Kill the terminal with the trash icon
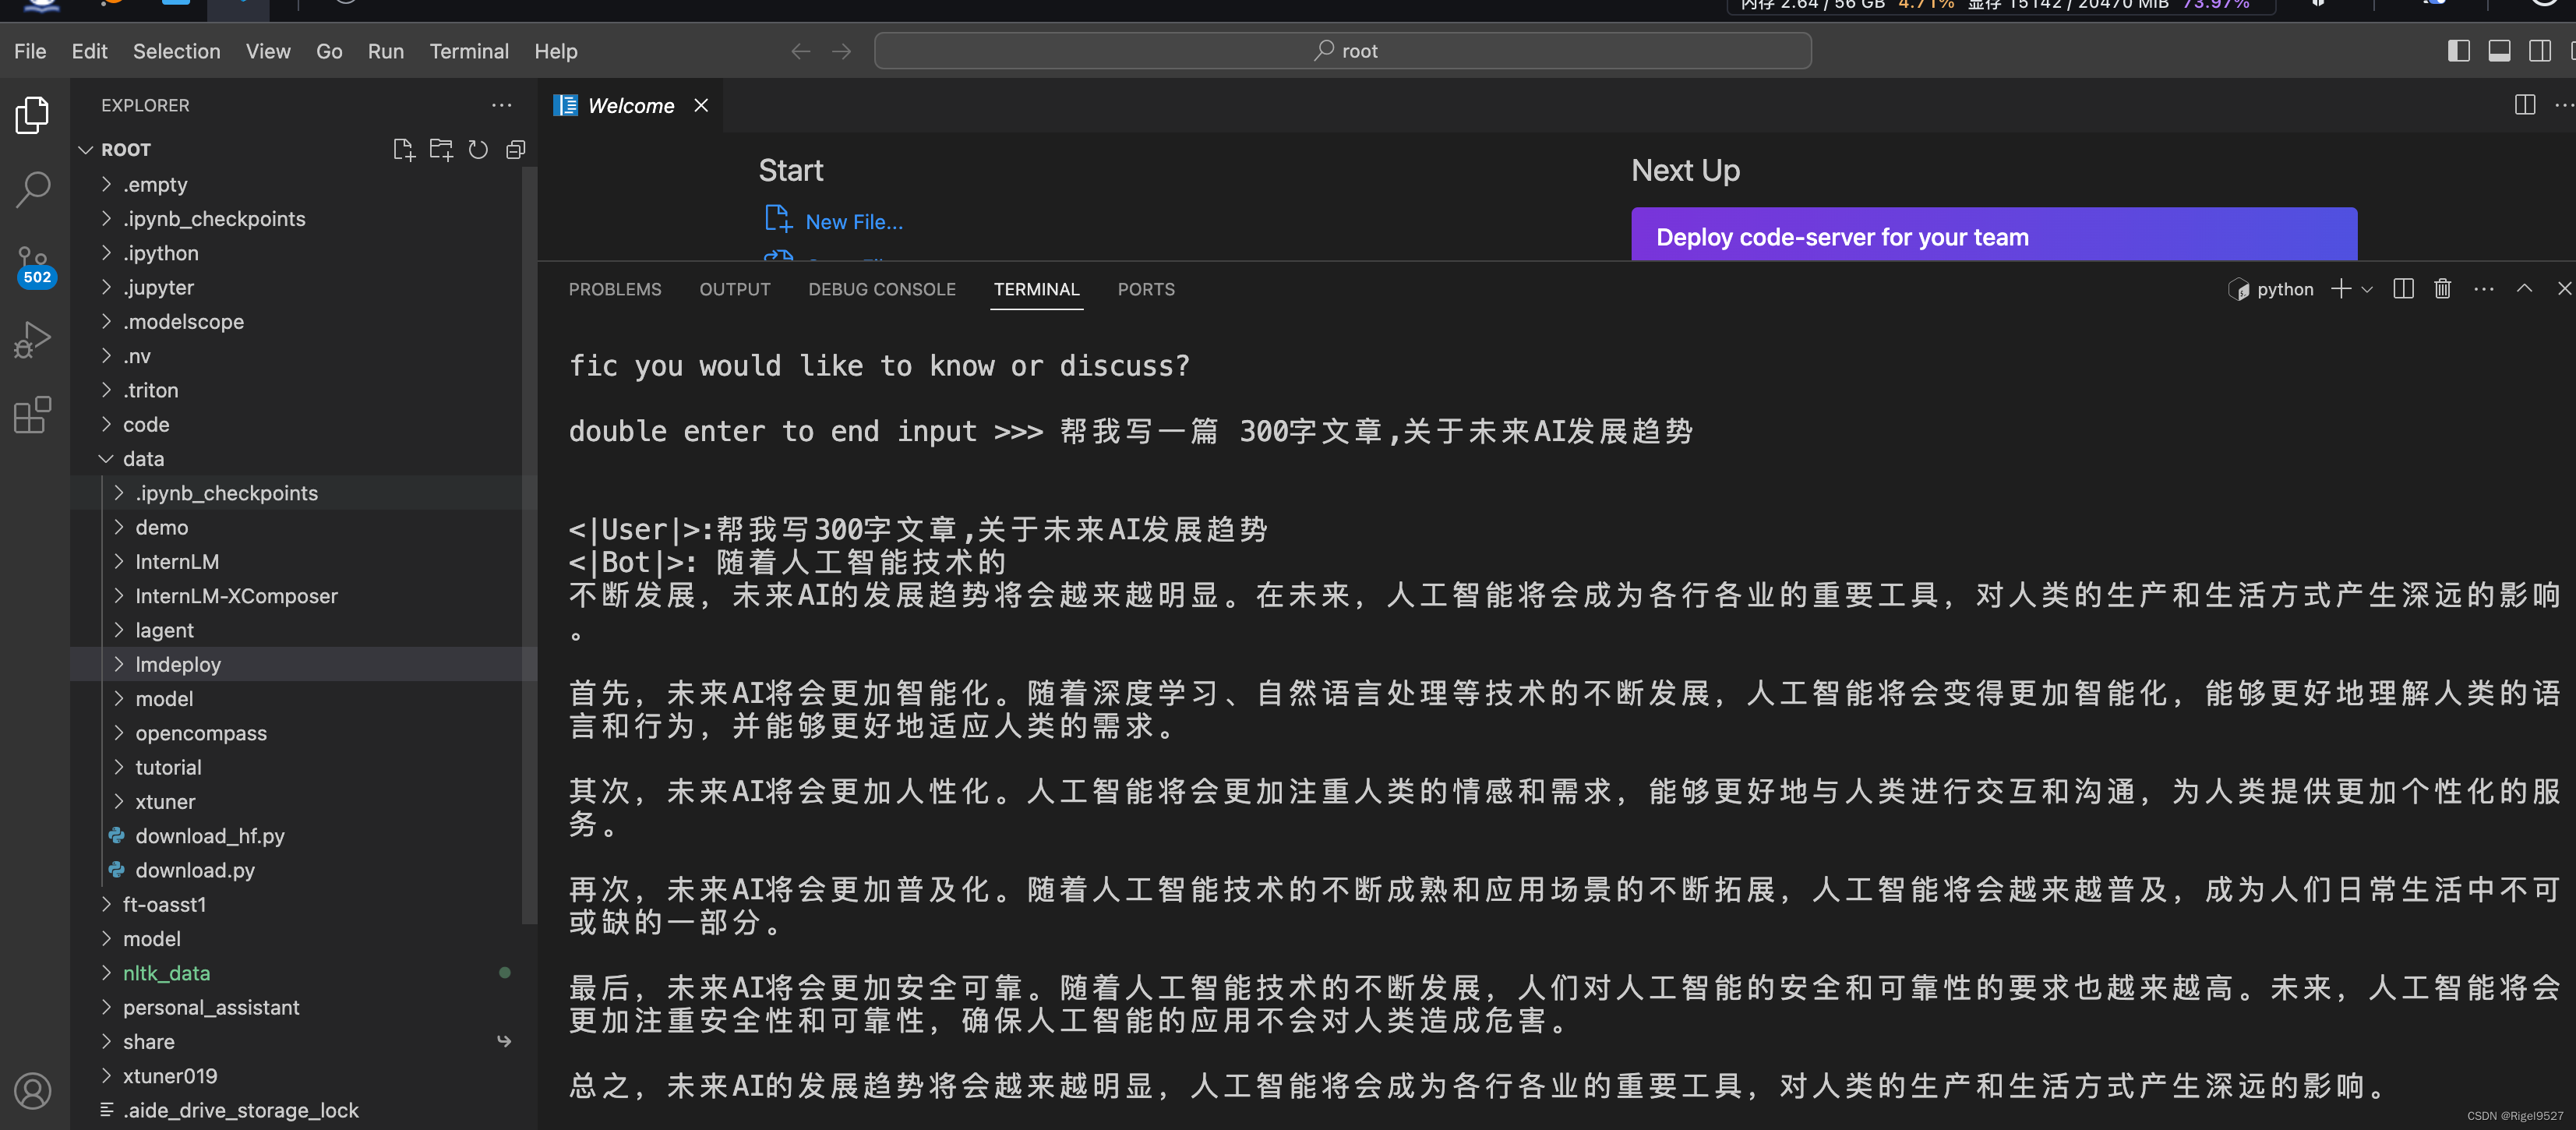The width and height of the screenshot is (2576, 1130). click(2442, 289)
